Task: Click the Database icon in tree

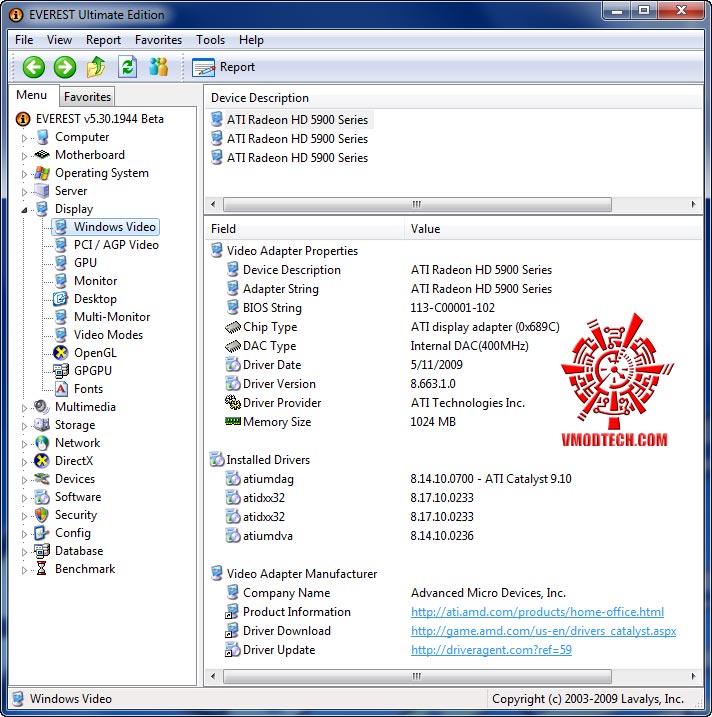Action: click(42, 551)
